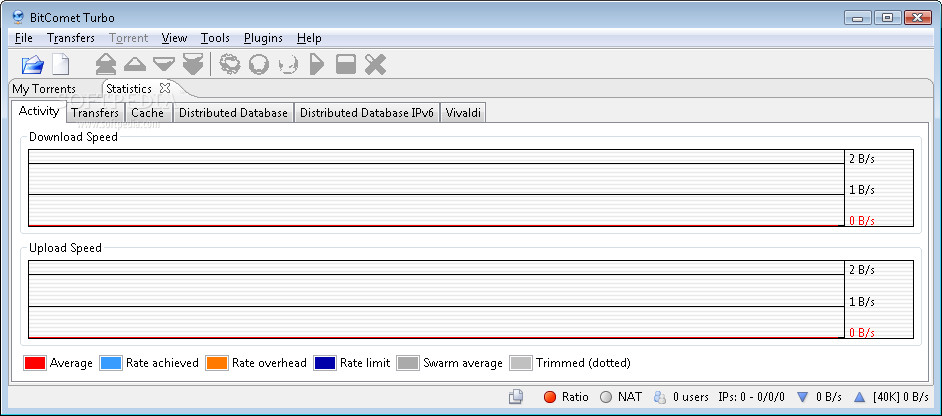This screenshot has width=942, height=416.
Task: Switch to the Vivaldi tab
Action: (x=463, y=112)
